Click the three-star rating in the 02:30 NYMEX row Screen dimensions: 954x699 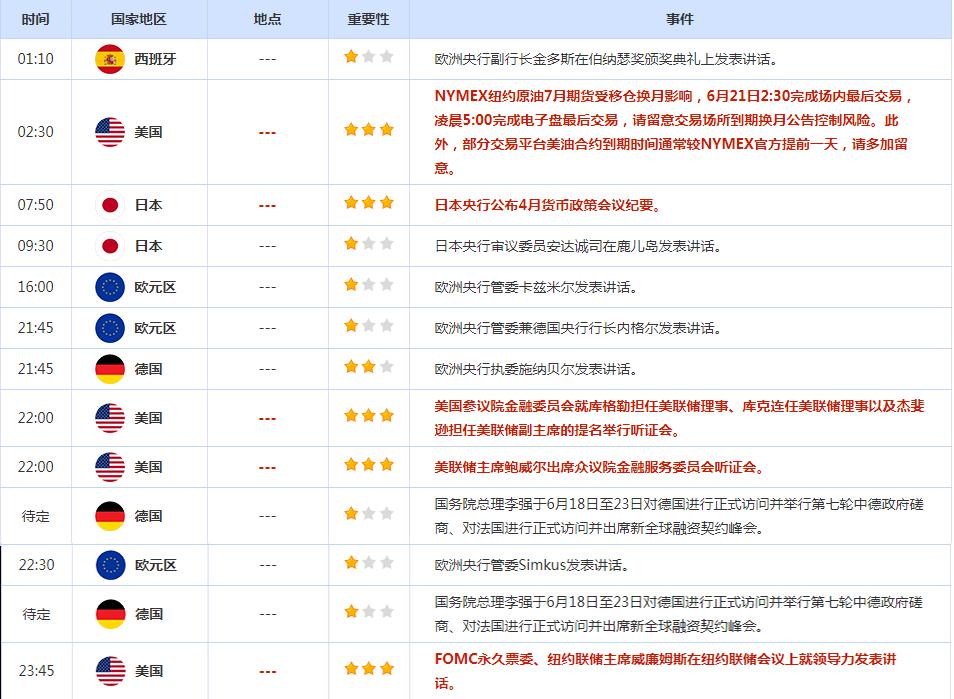369,129
